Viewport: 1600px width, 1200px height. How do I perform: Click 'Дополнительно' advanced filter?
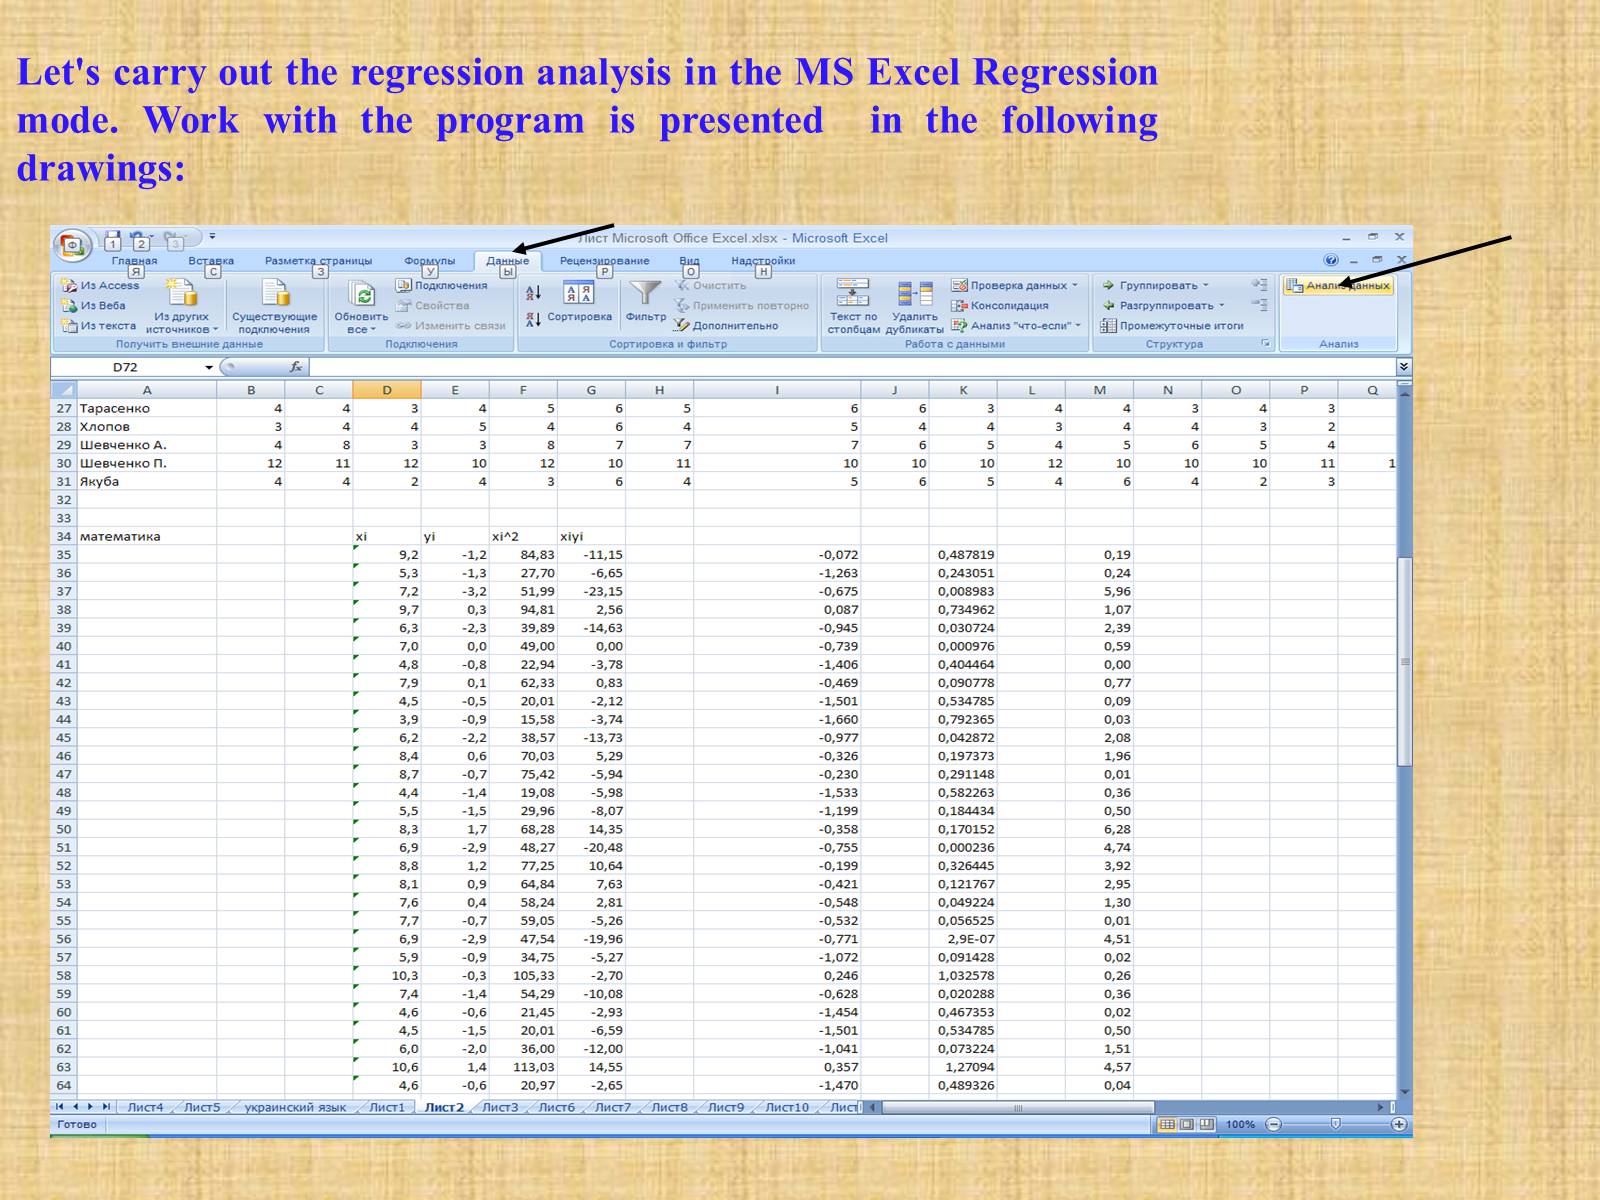click(x=726, y=325)
